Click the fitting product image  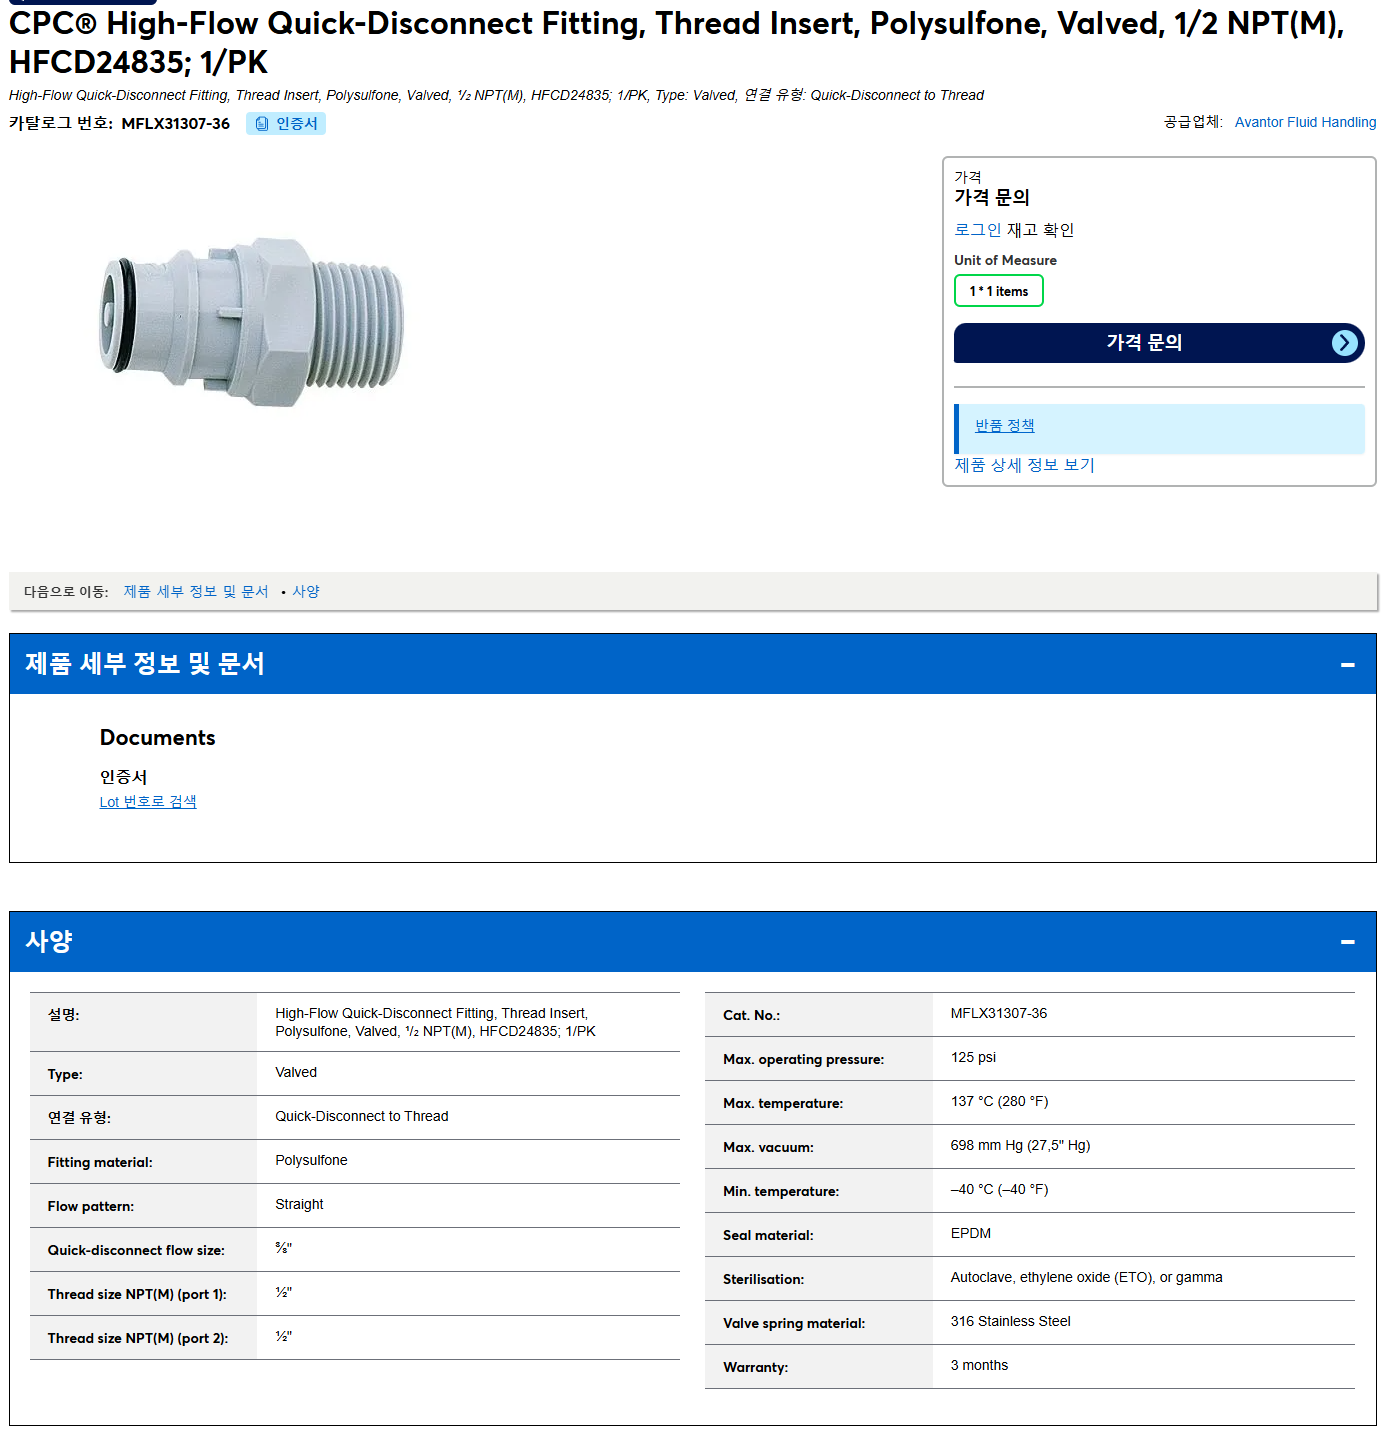pos(252,322)
